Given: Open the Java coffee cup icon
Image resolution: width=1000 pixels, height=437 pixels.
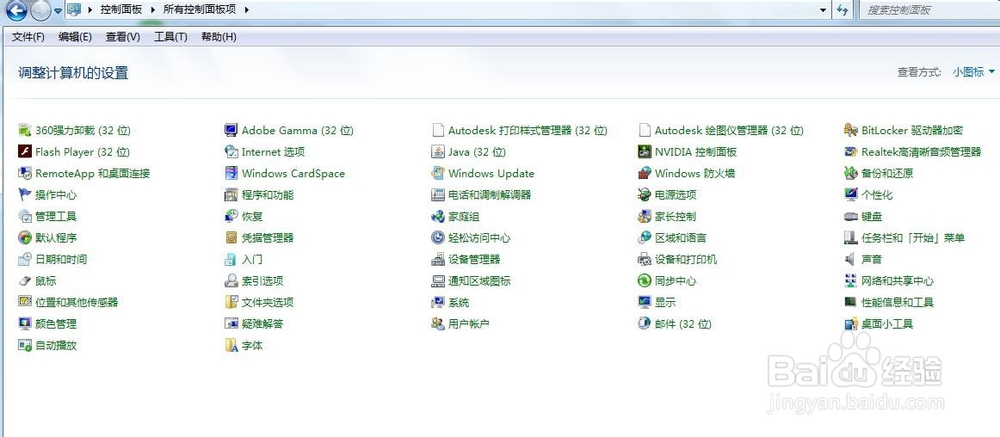Looking at the screenshot, I should pos(438,152).
